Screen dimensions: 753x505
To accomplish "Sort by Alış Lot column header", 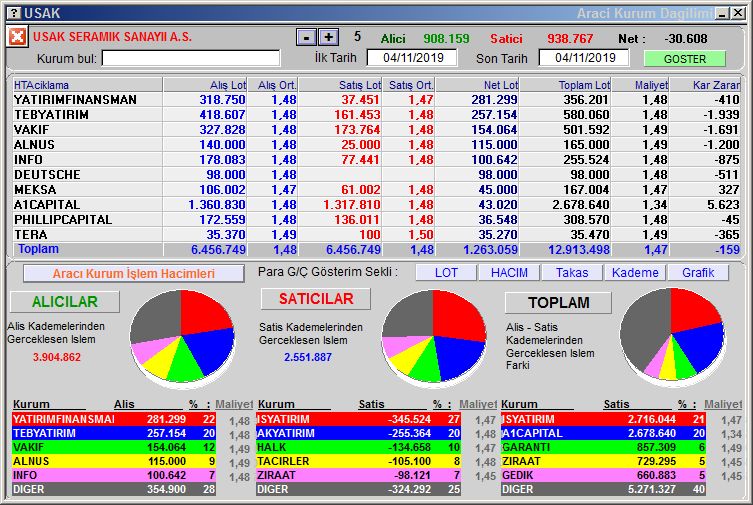I will 205,85.
